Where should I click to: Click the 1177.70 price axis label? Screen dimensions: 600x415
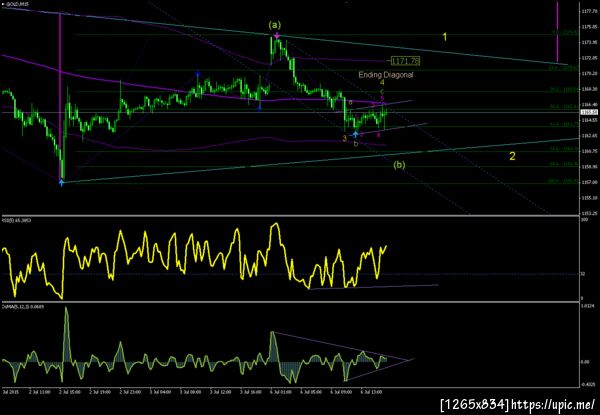point(588,11)
